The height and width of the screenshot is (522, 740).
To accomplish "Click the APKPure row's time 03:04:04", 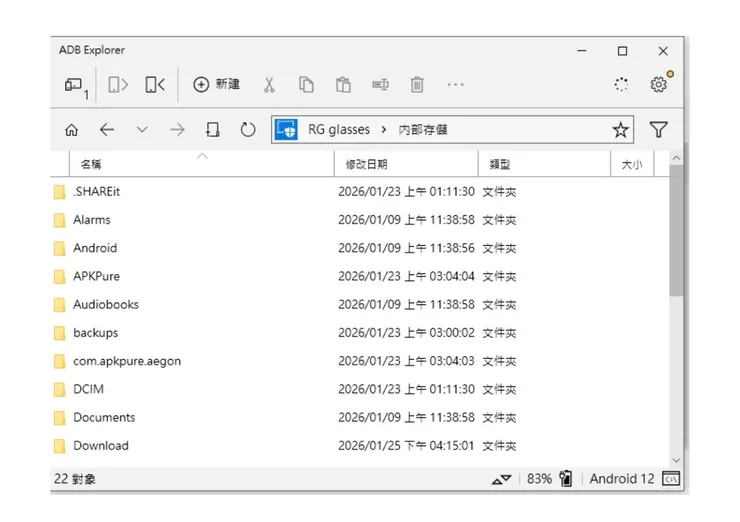I will click(x=452, y=276).
